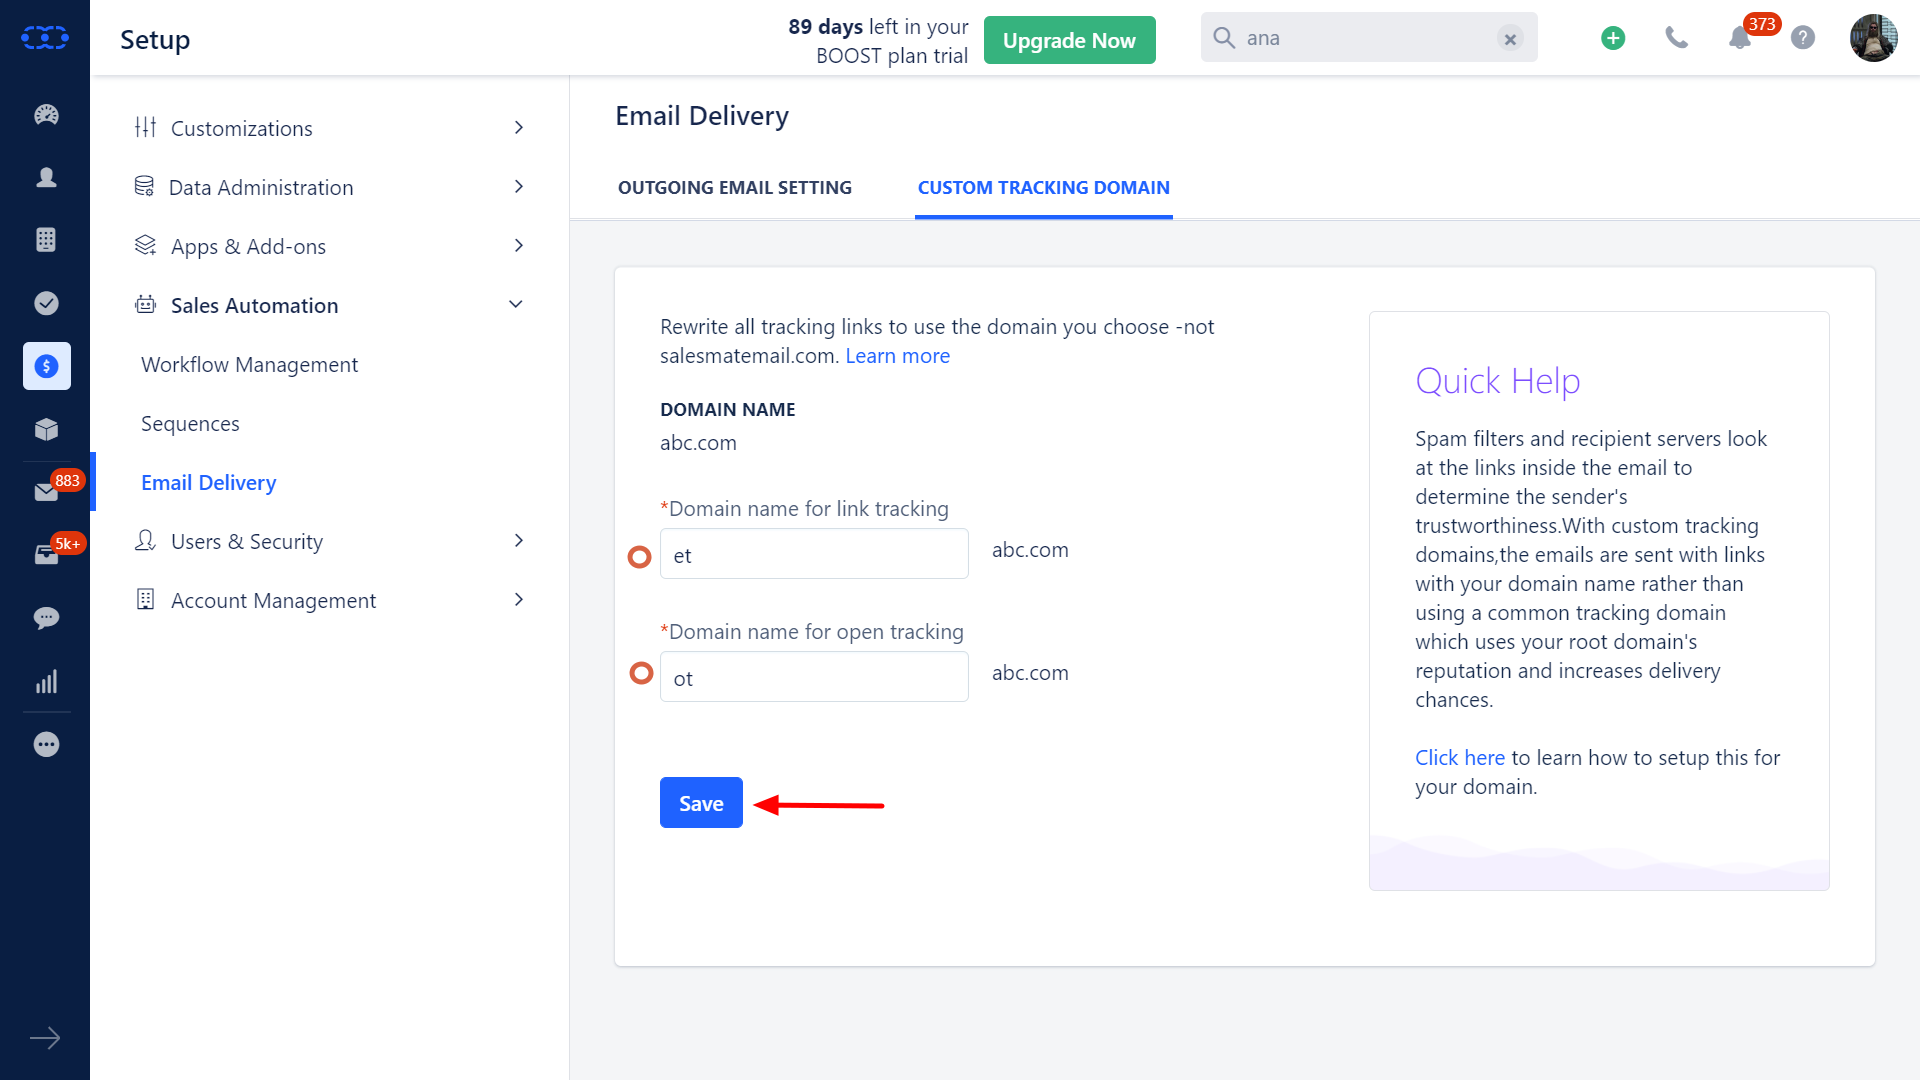Collapse the Sales Automation chevron
Image resolution: width=1920 pixels, height=1080 pixels.
tap(516, 304)
